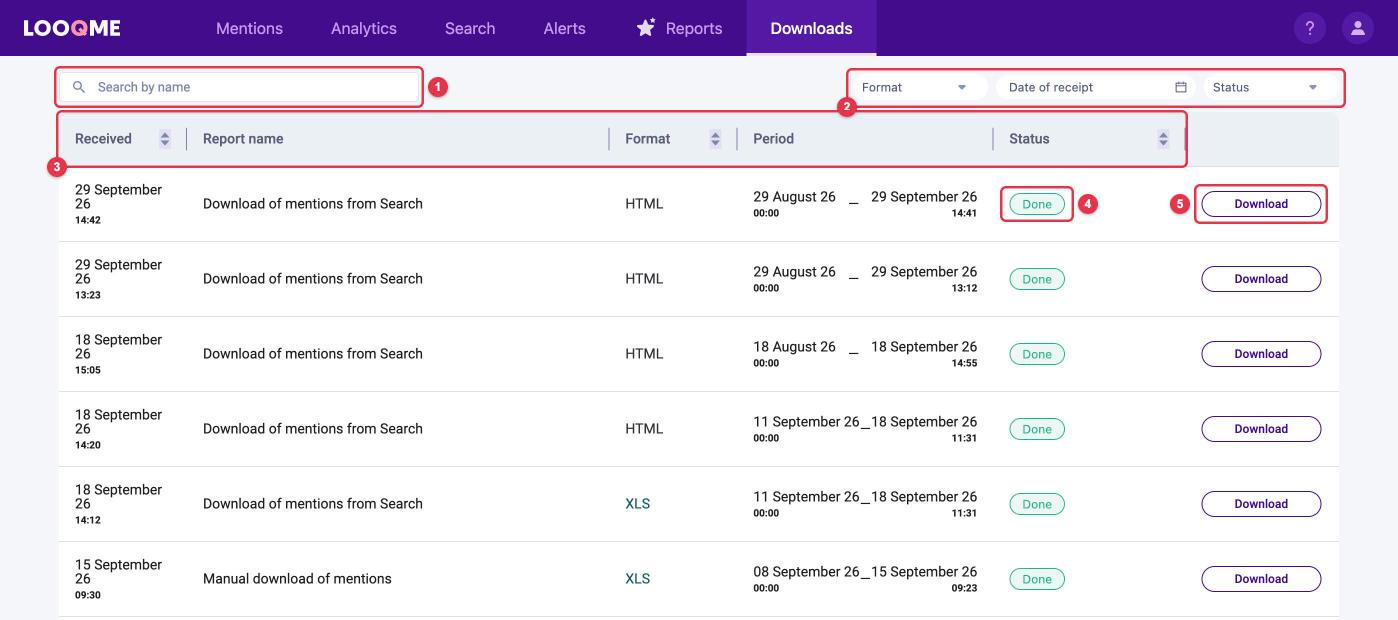Download the Manual download of mentions report
The image size is (1398, 620).
point(1261,579)
